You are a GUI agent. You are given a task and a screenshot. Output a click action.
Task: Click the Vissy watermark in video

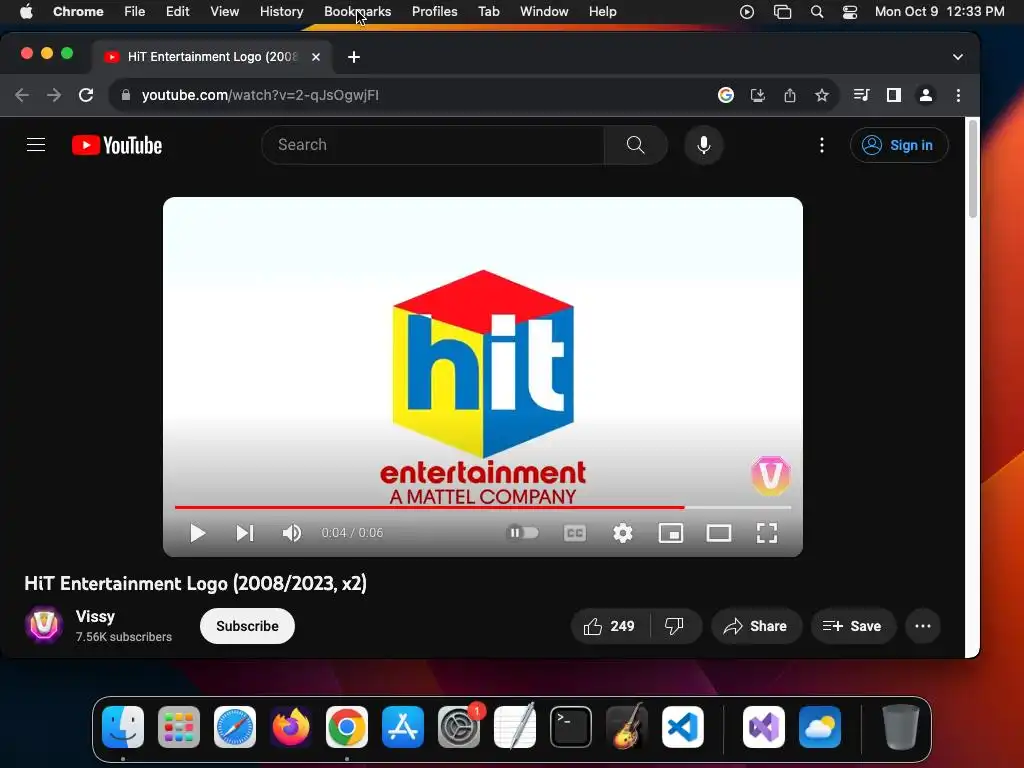pyautogui.click(x=771, y=475)
